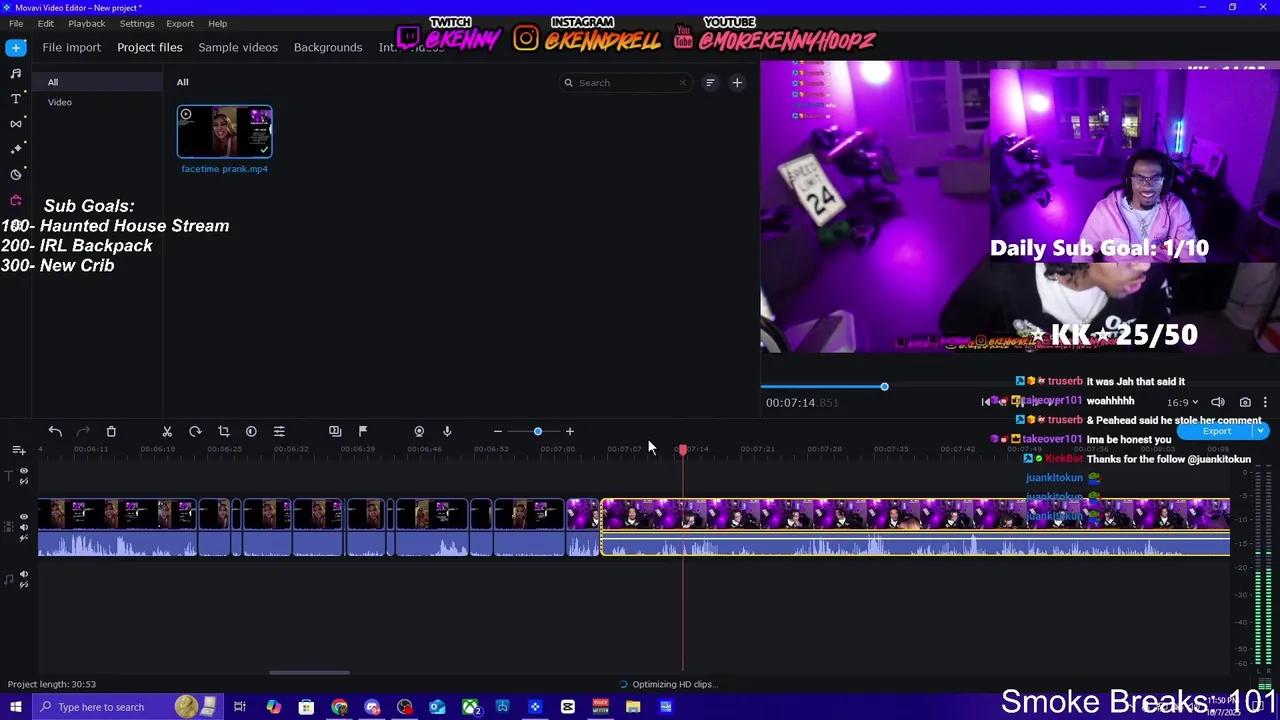Screen dimensions: 1280x720
Task: Expand the Export button dropdown arrow
Action: point(1260,431)
